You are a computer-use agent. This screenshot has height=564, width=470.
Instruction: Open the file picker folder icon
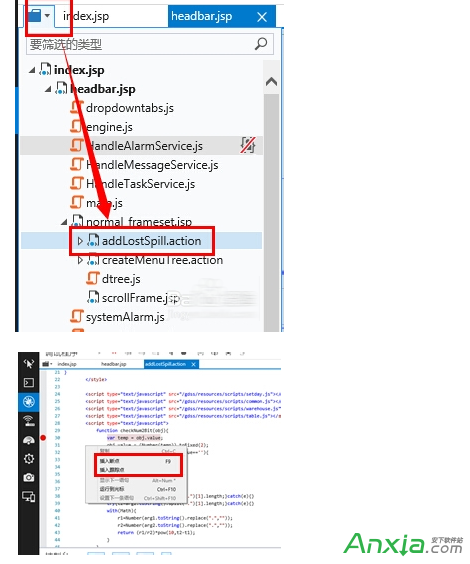click(35, 16)
